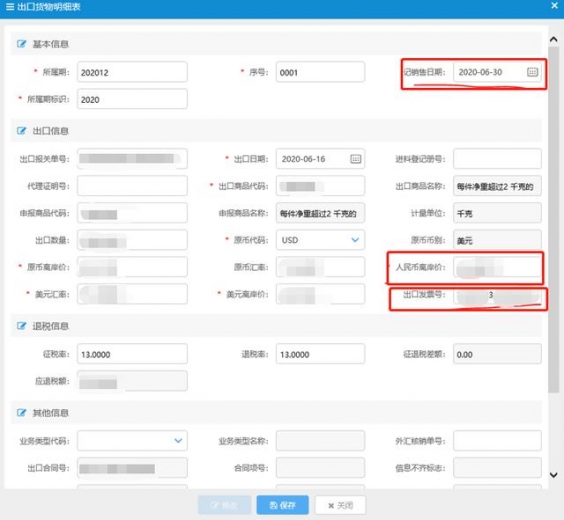Click the 信息不齐标志 field
The height and width of the screenshot is (520, 564).
(x=497, y=467)
